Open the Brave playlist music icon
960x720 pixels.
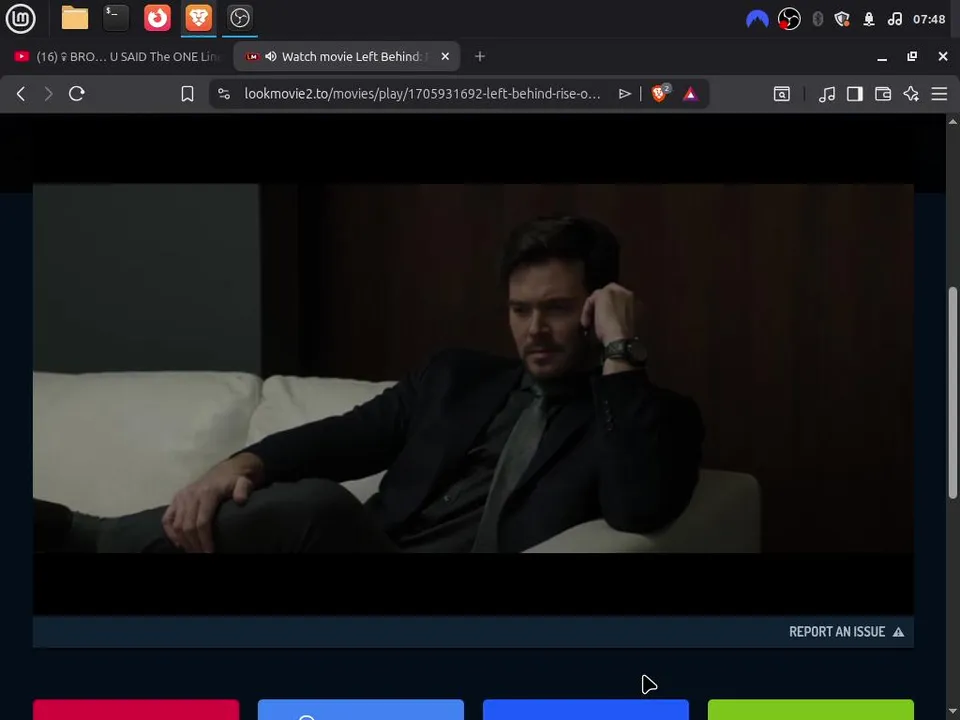[827, 94]
